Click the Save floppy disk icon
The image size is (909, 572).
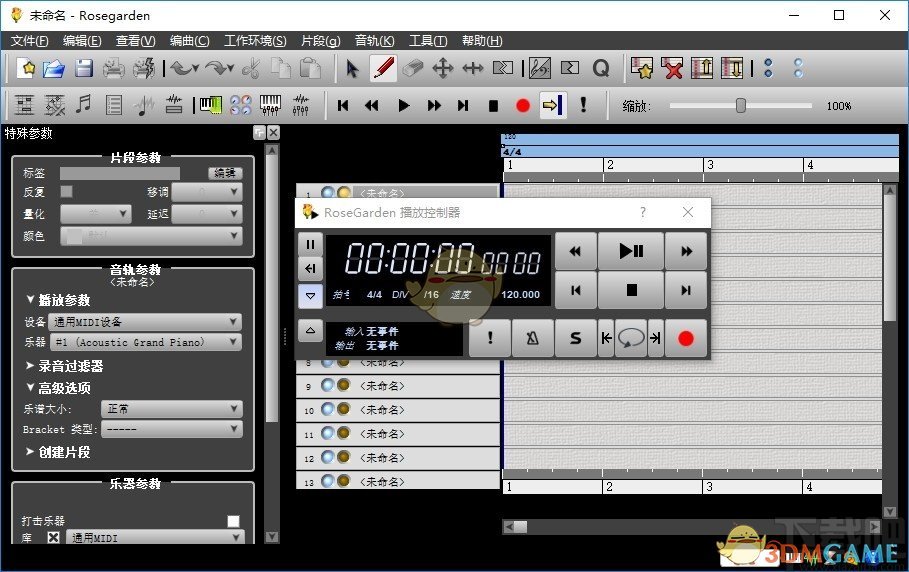point(84,68)
